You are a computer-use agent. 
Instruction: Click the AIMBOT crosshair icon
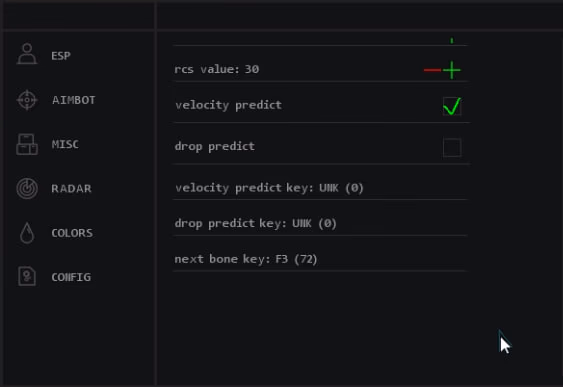pyautogui.click(x=27, y=100)
